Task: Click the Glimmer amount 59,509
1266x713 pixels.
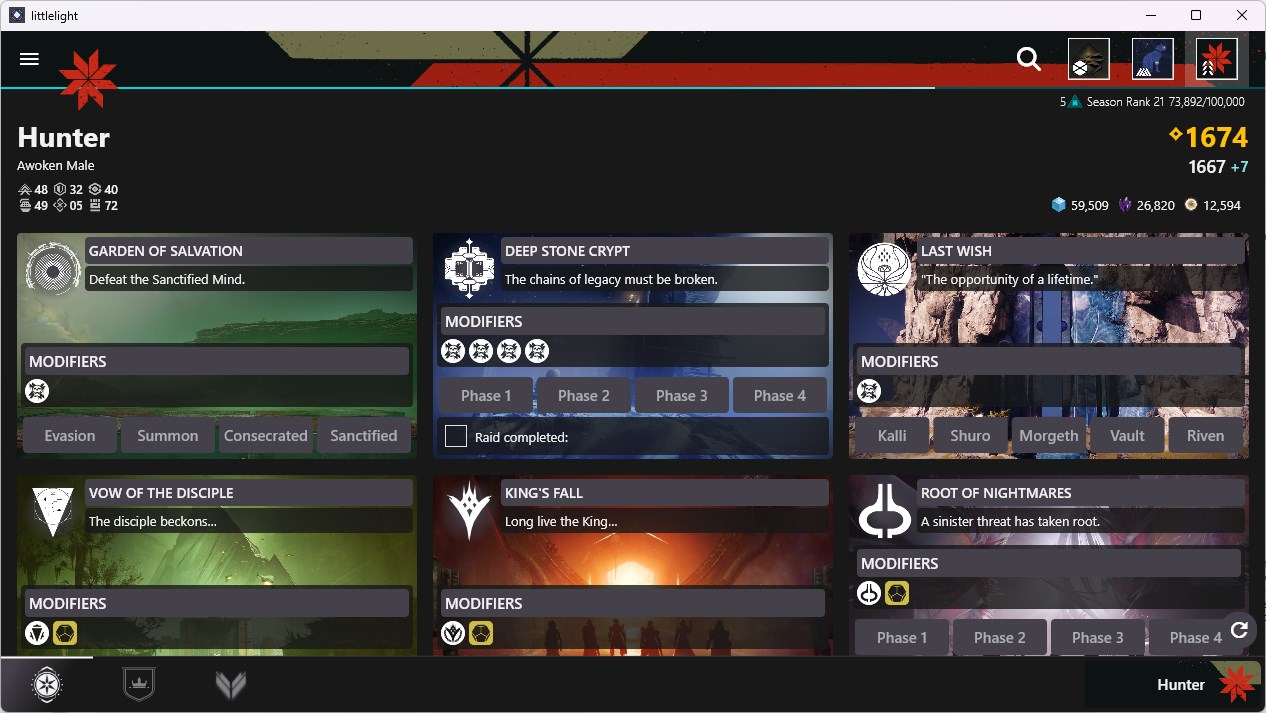Action: 1090,205
